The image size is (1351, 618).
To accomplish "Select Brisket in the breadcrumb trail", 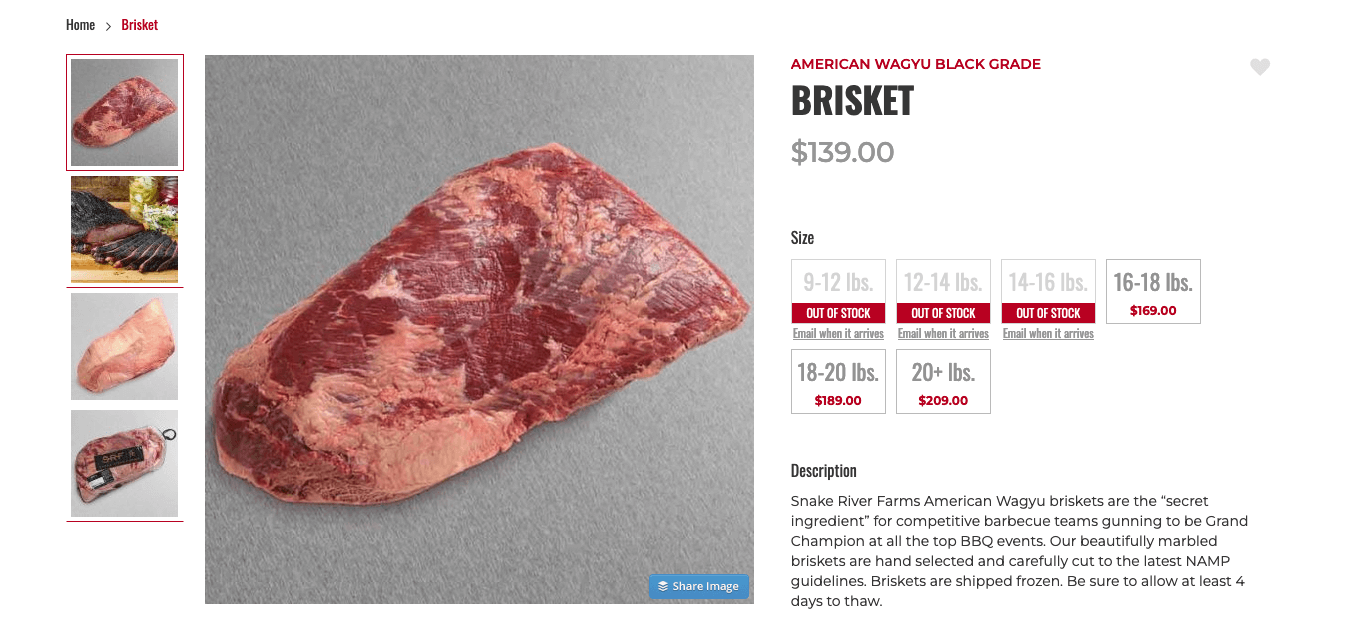I will pyautogui.click(x=139, y=24).
